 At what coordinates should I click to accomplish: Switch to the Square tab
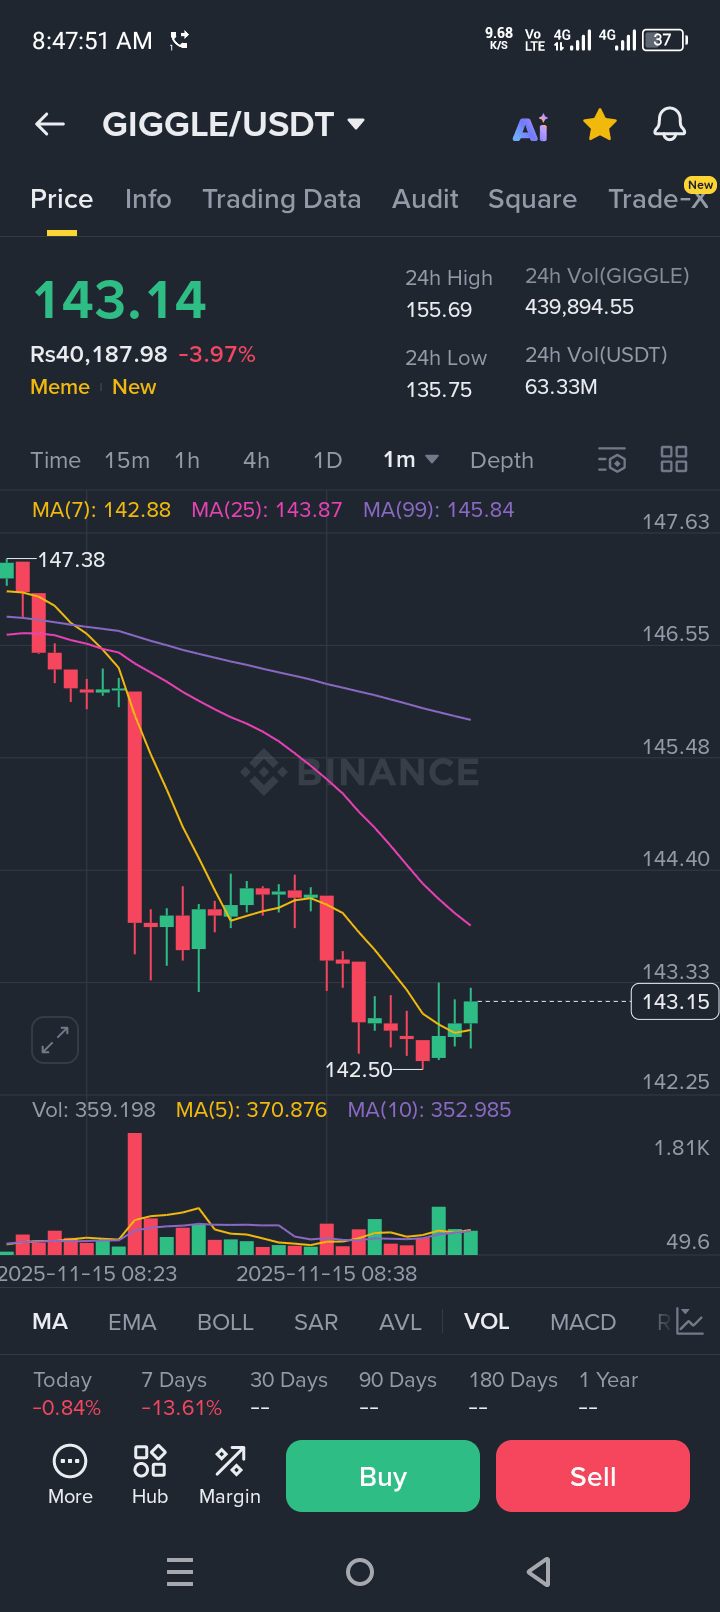coord(532,199)
